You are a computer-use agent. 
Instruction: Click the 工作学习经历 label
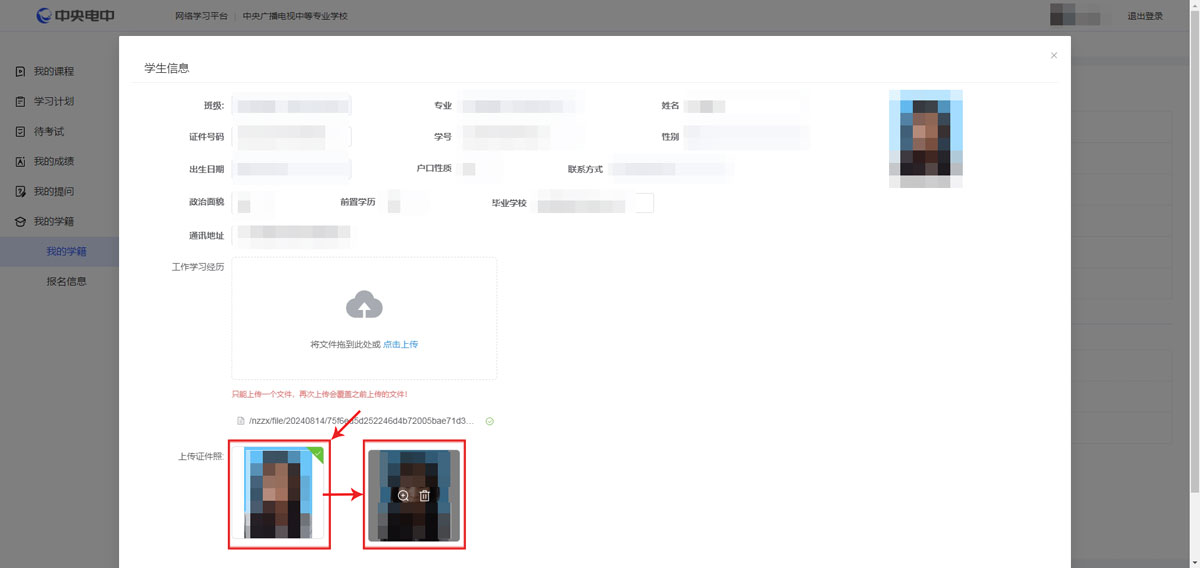click(x=198, y=267)
